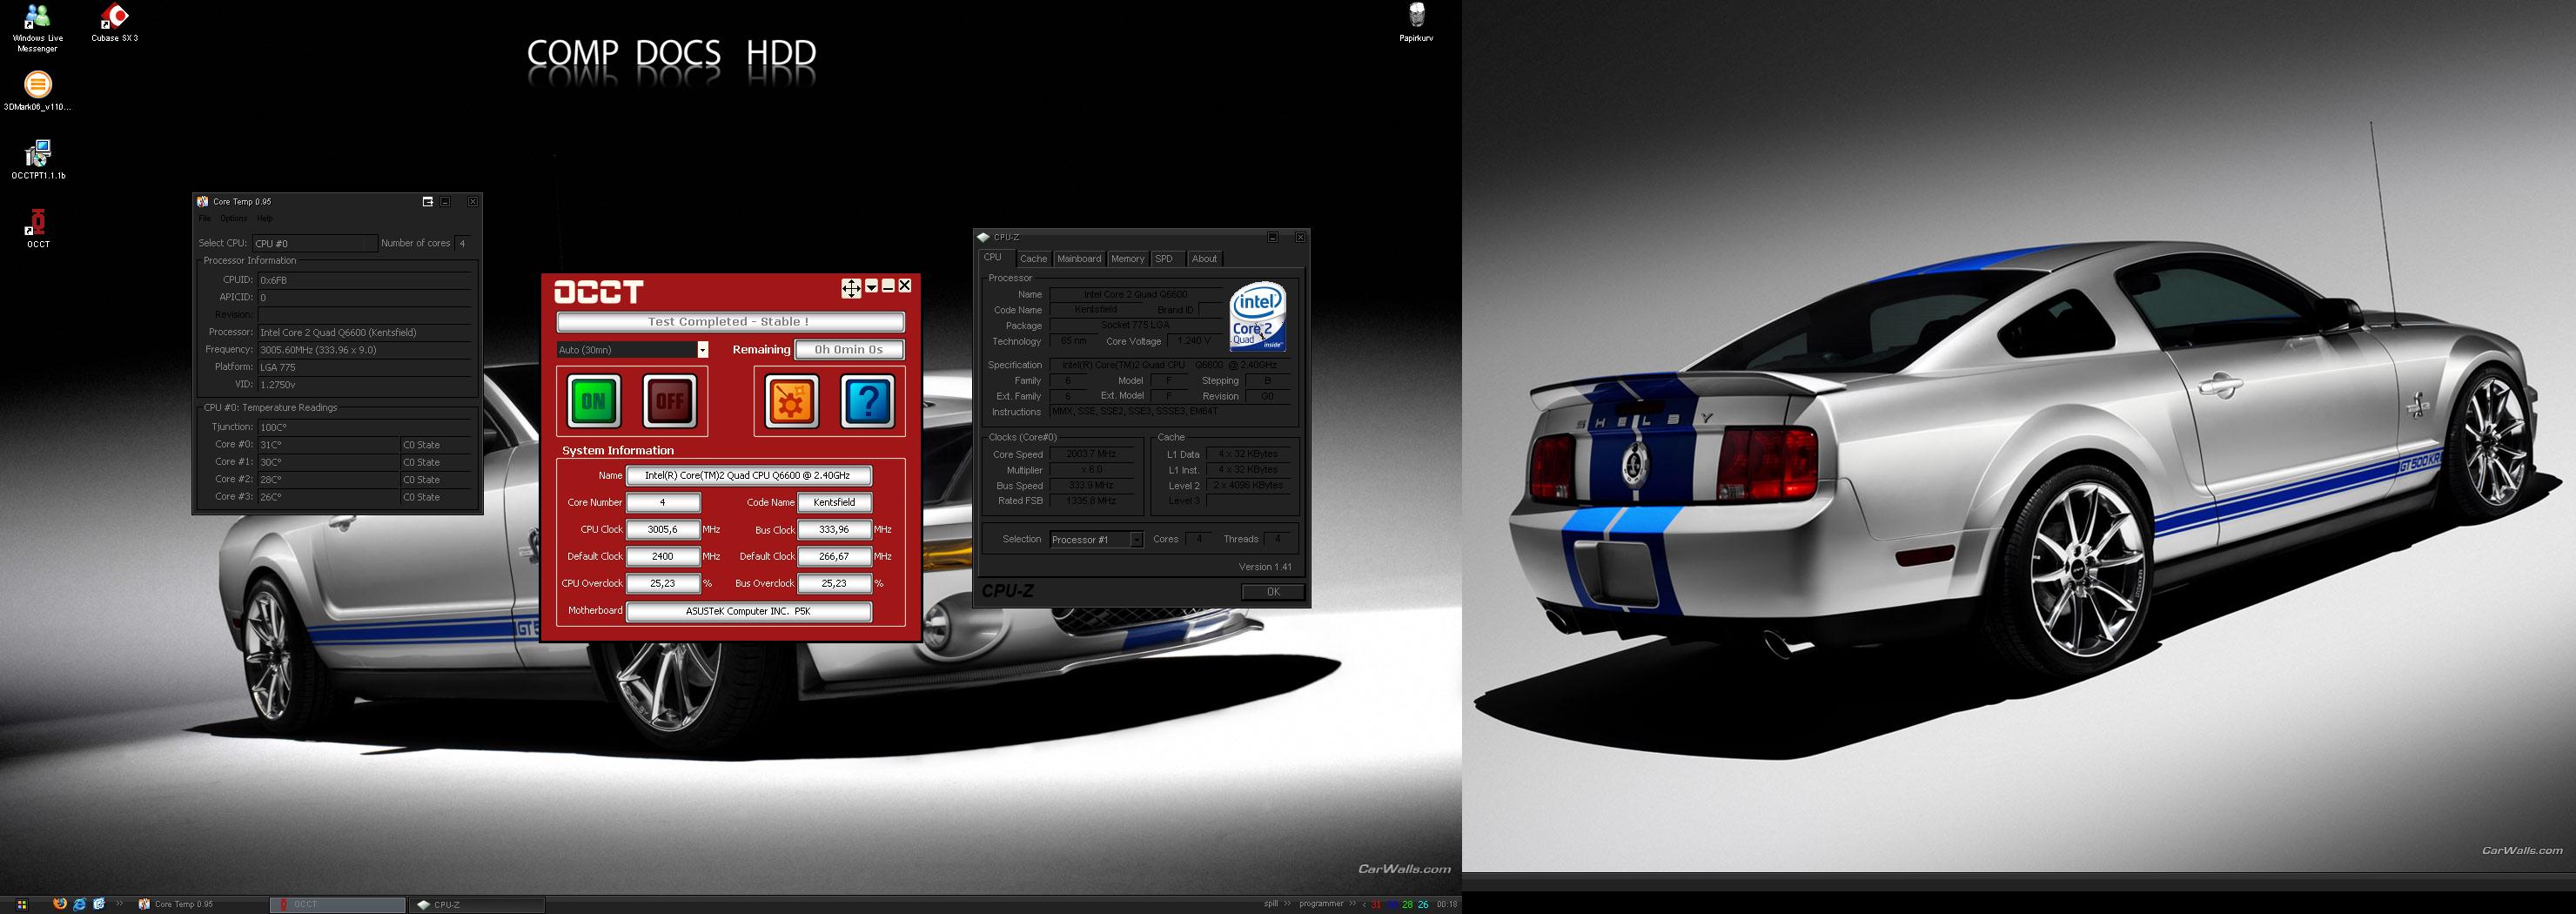Click the COMP desktop label
This screenshot has width=2576, height=914.
point(573,53)
